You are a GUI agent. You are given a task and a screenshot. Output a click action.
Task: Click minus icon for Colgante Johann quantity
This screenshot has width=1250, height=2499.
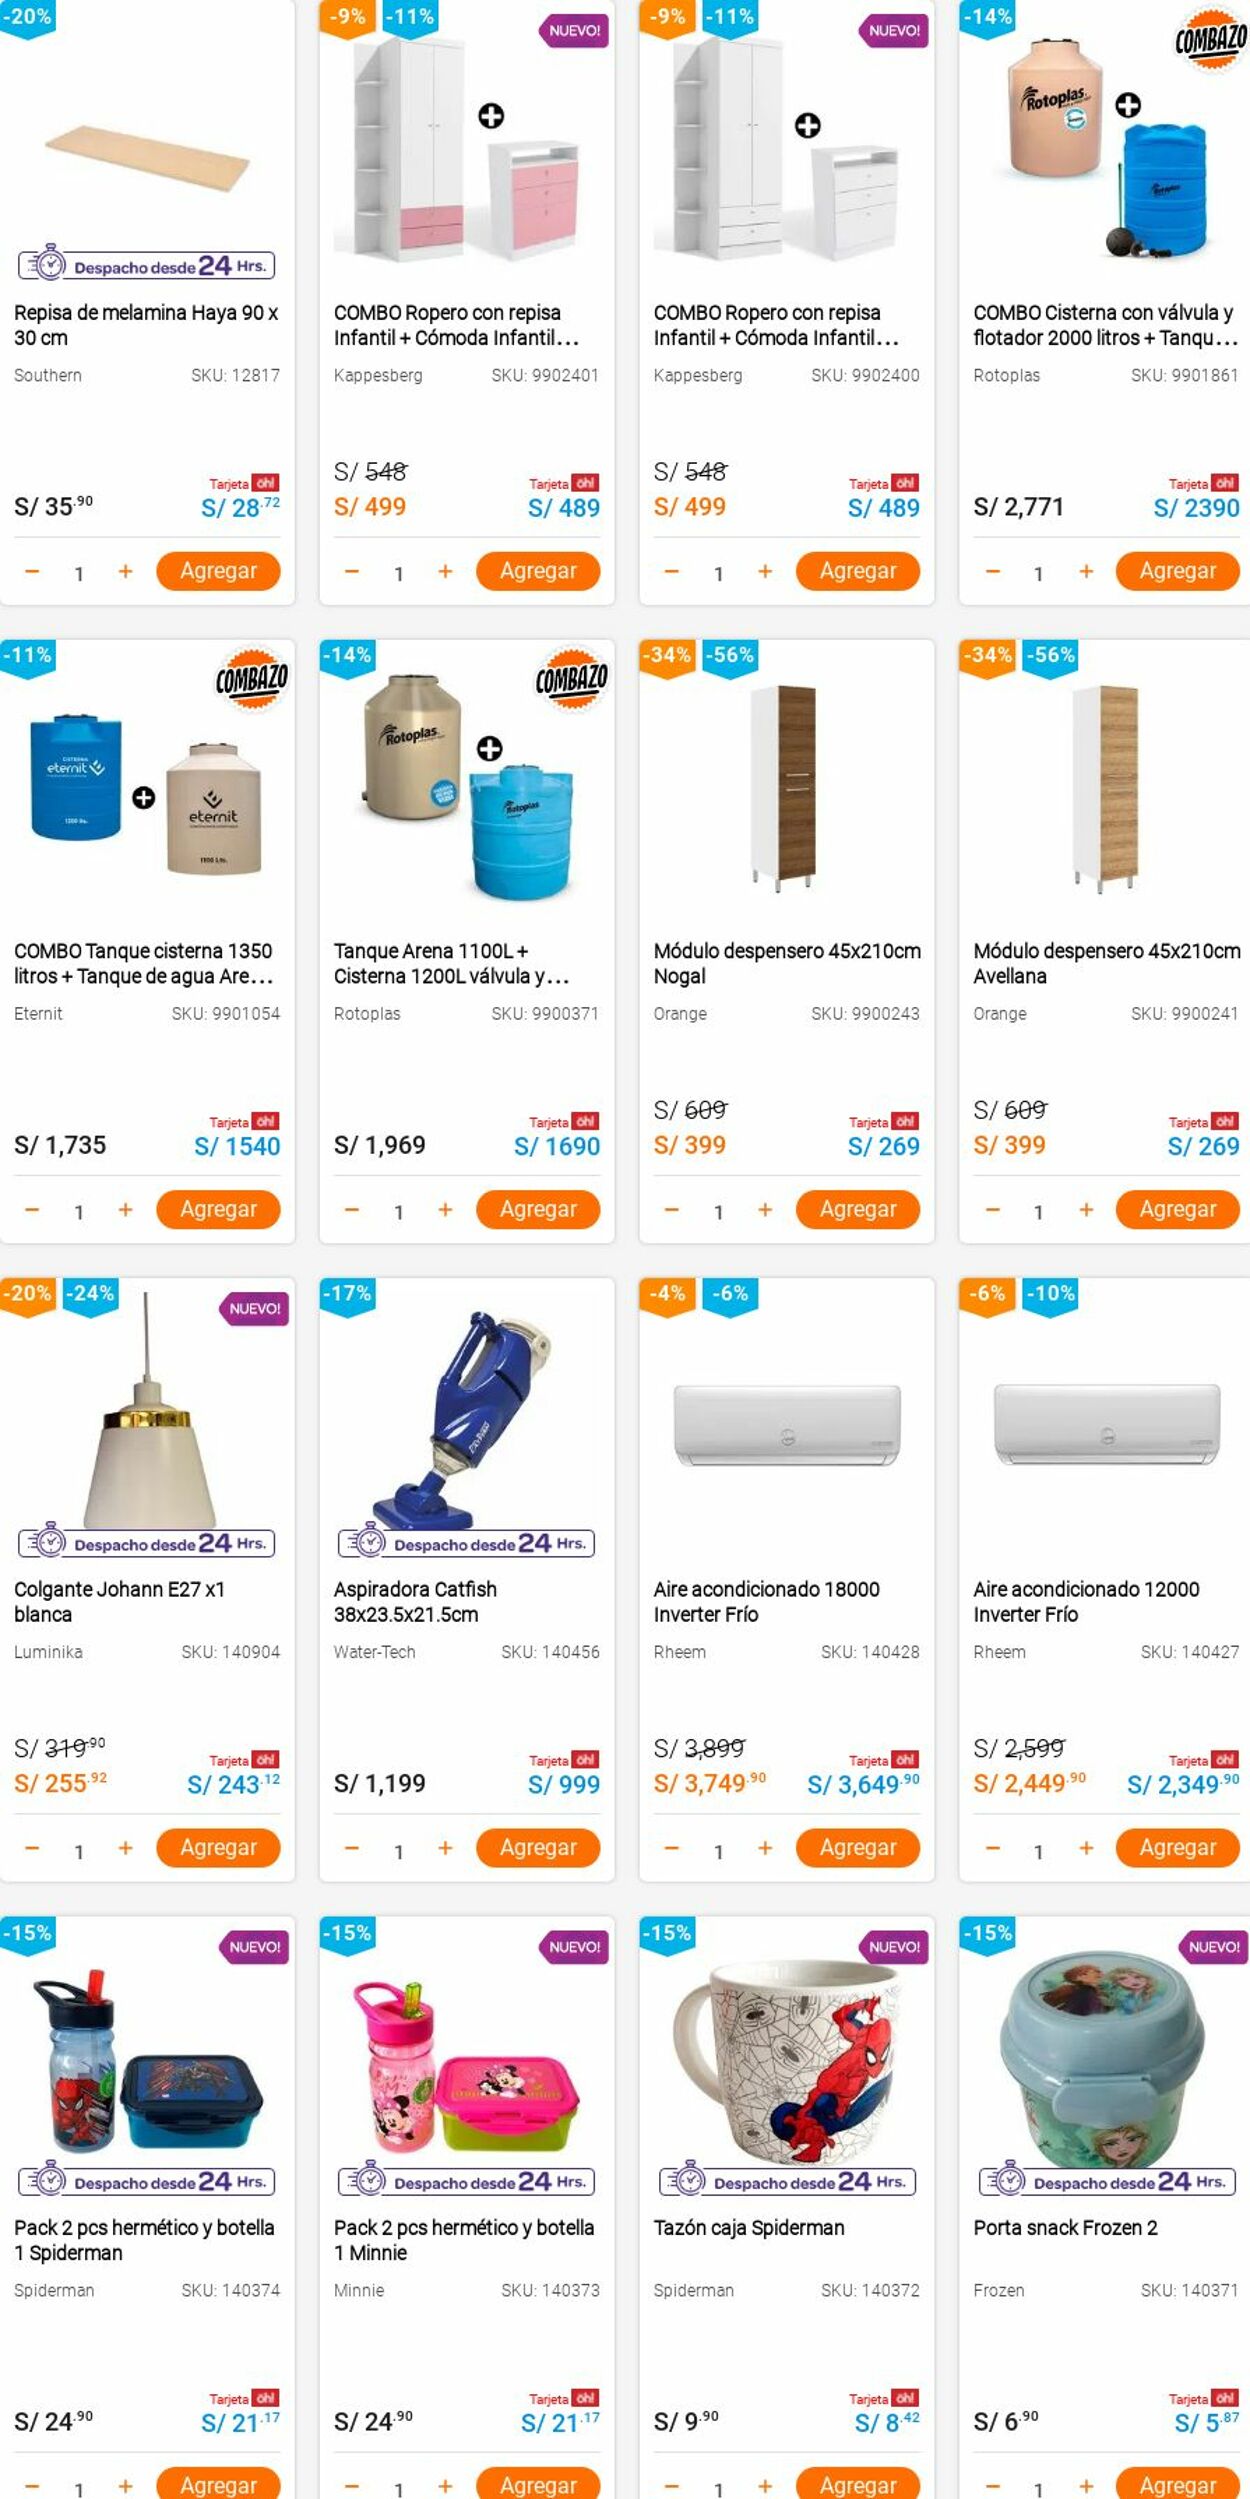(x=32, y=1849)
